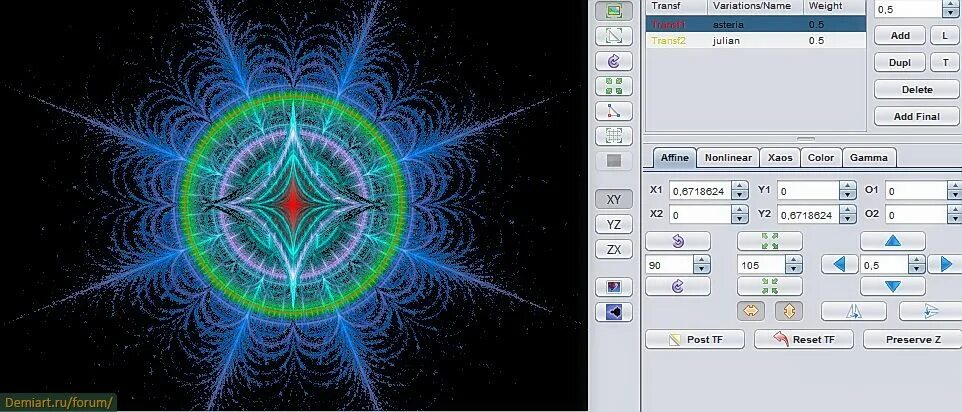Toggle the preview image display icon
Screen dimensions: 962x412
click(x=614, y=11)
